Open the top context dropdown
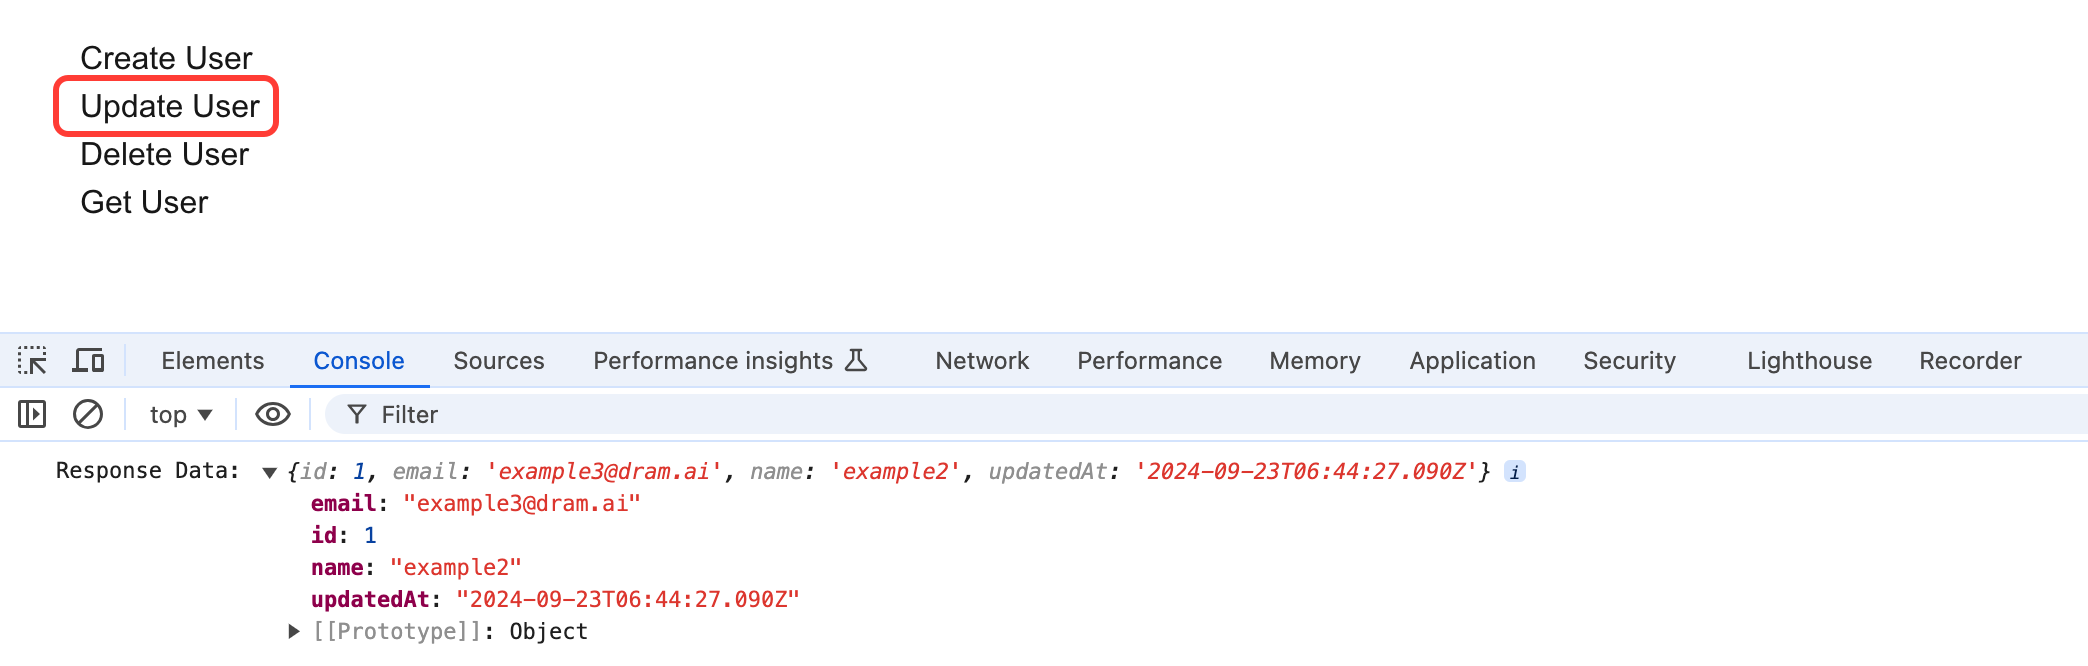2088x666 pixels. (181, 414)
